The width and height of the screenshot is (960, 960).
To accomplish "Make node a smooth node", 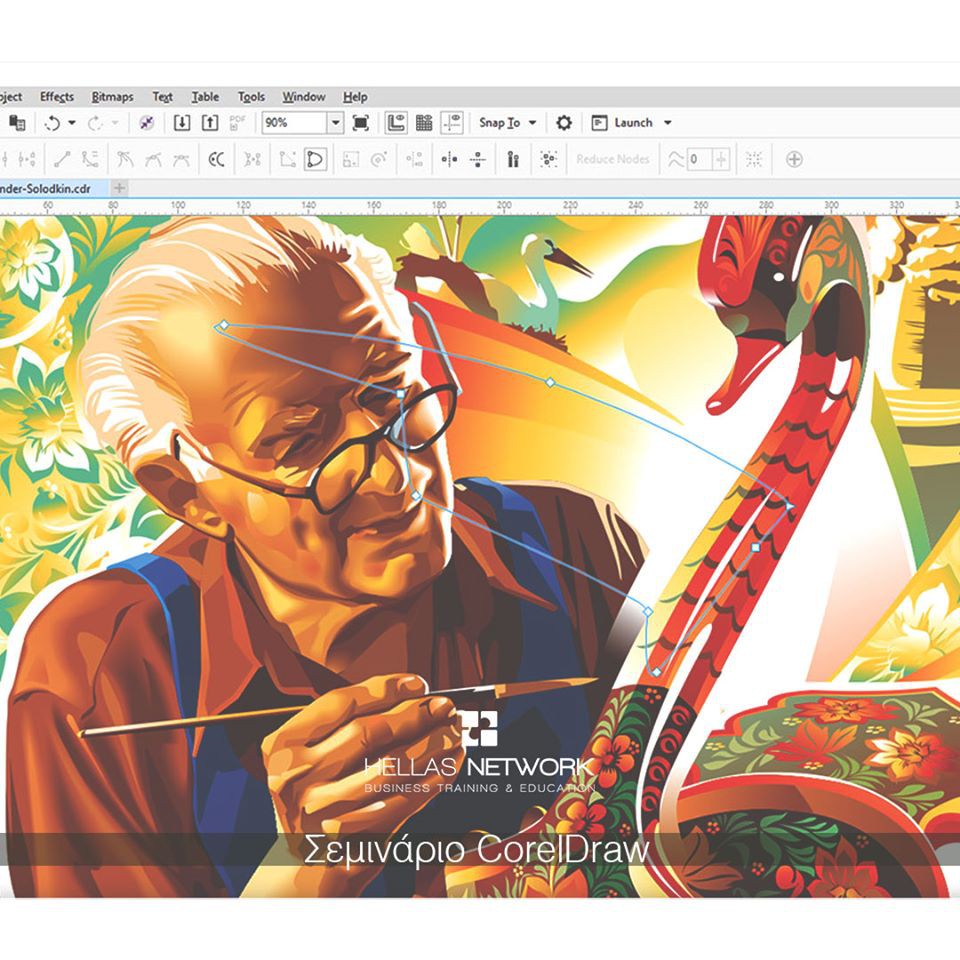I will (153, 160).
